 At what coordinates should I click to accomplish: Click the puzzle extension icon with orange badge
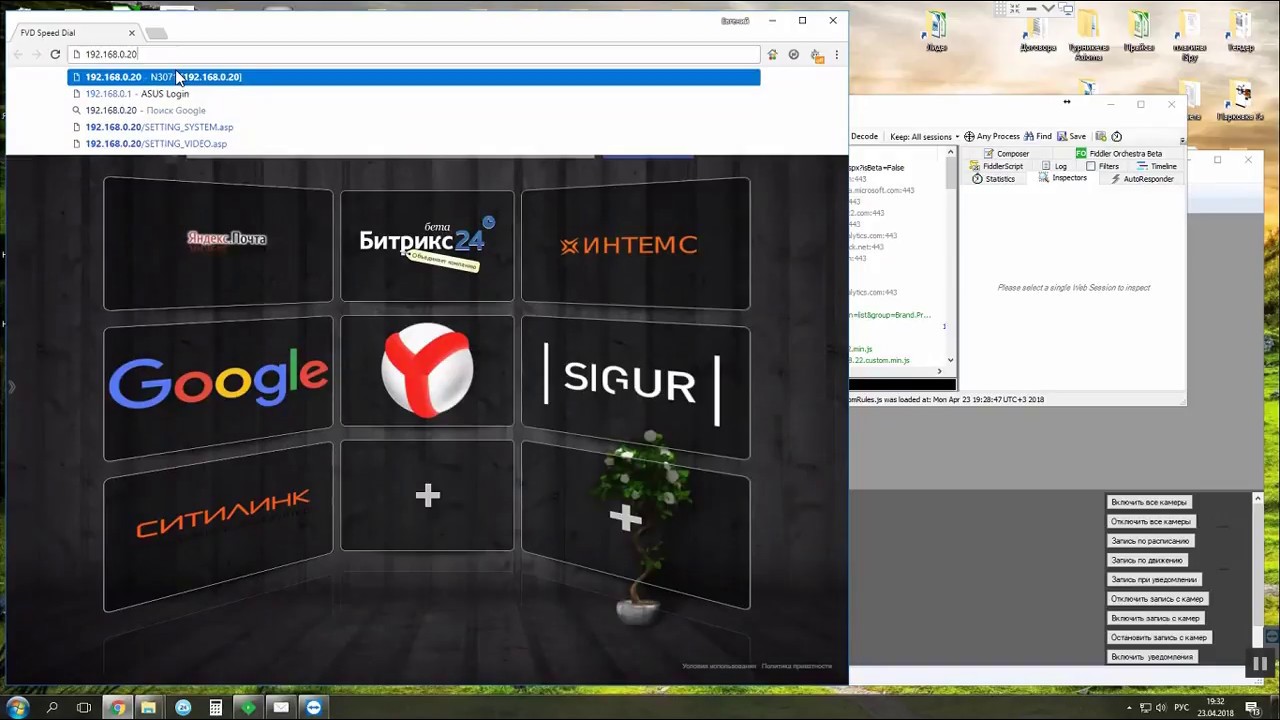point(816,55)
